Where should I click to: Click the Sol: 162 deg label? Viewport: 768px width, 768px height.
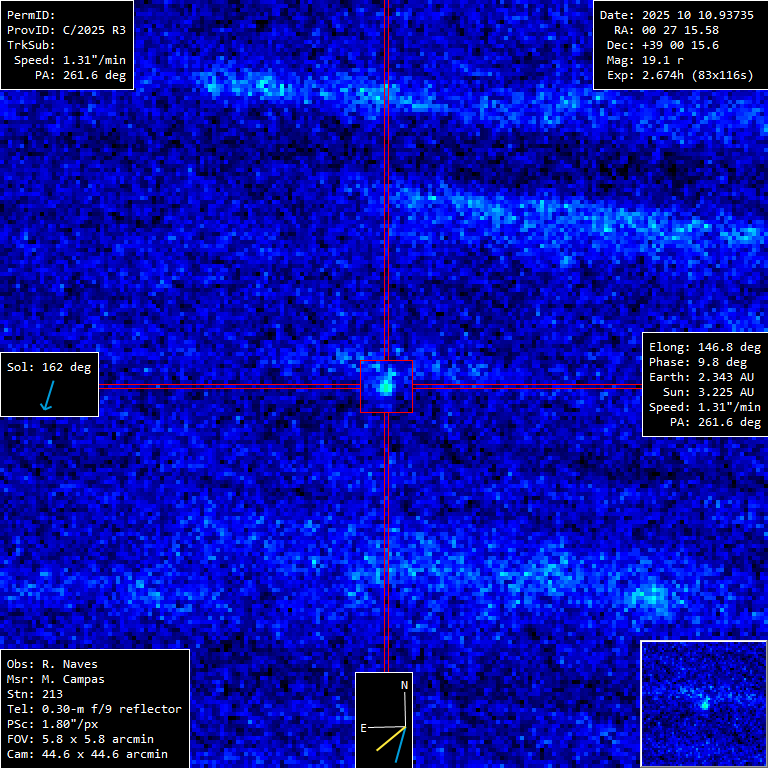pyautogui.click(x=49, y=367)
